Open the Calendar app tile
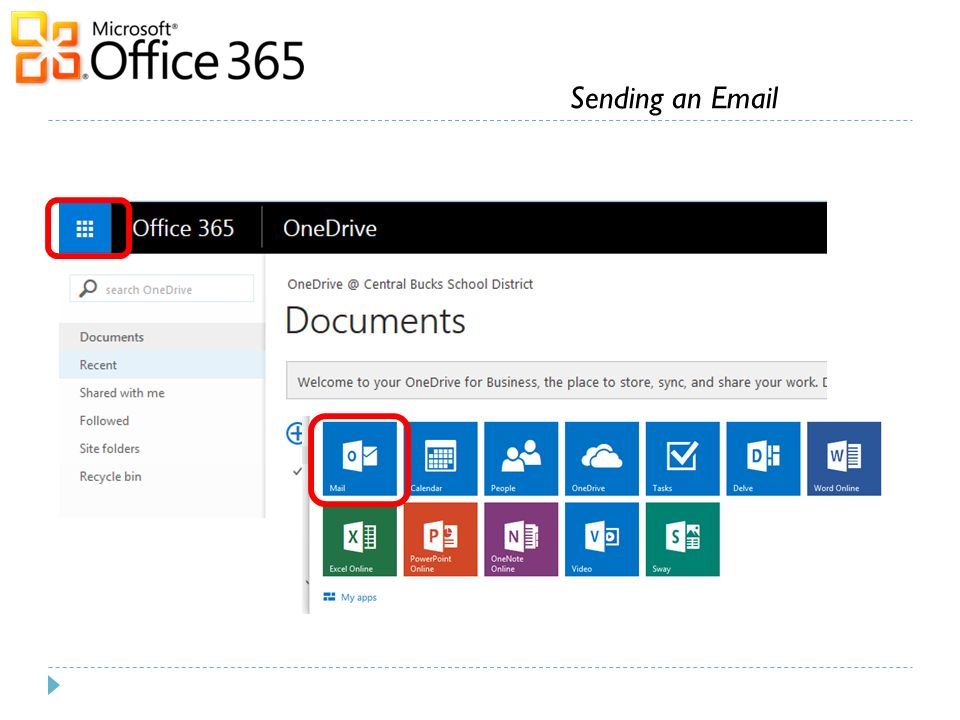 pos(441,459)
